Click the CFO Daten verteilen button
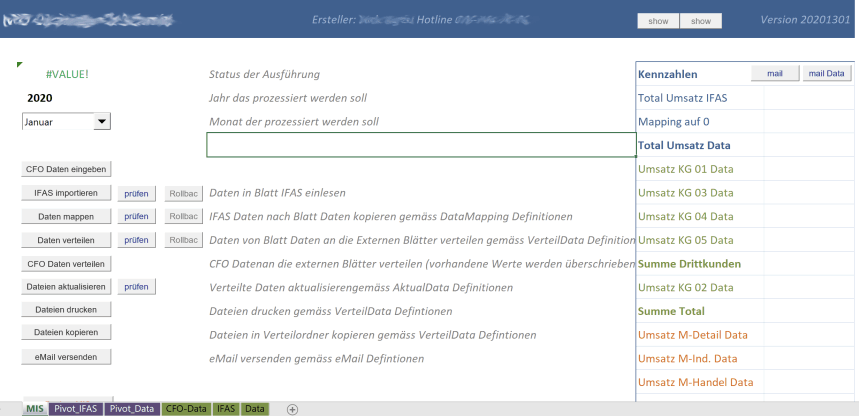The height and width of the screenshot is (416, 859). click(66, 264)
